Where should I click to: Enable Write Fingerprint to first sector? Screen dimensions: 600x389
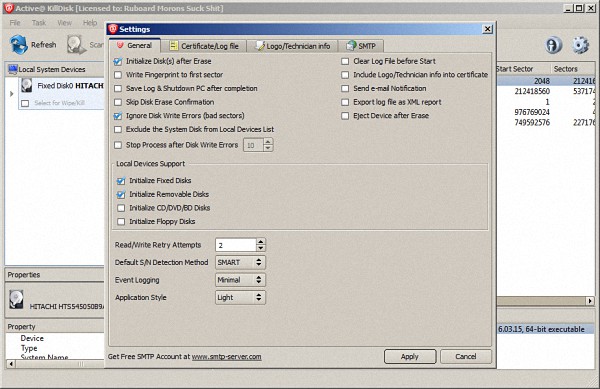pos(118,75)
